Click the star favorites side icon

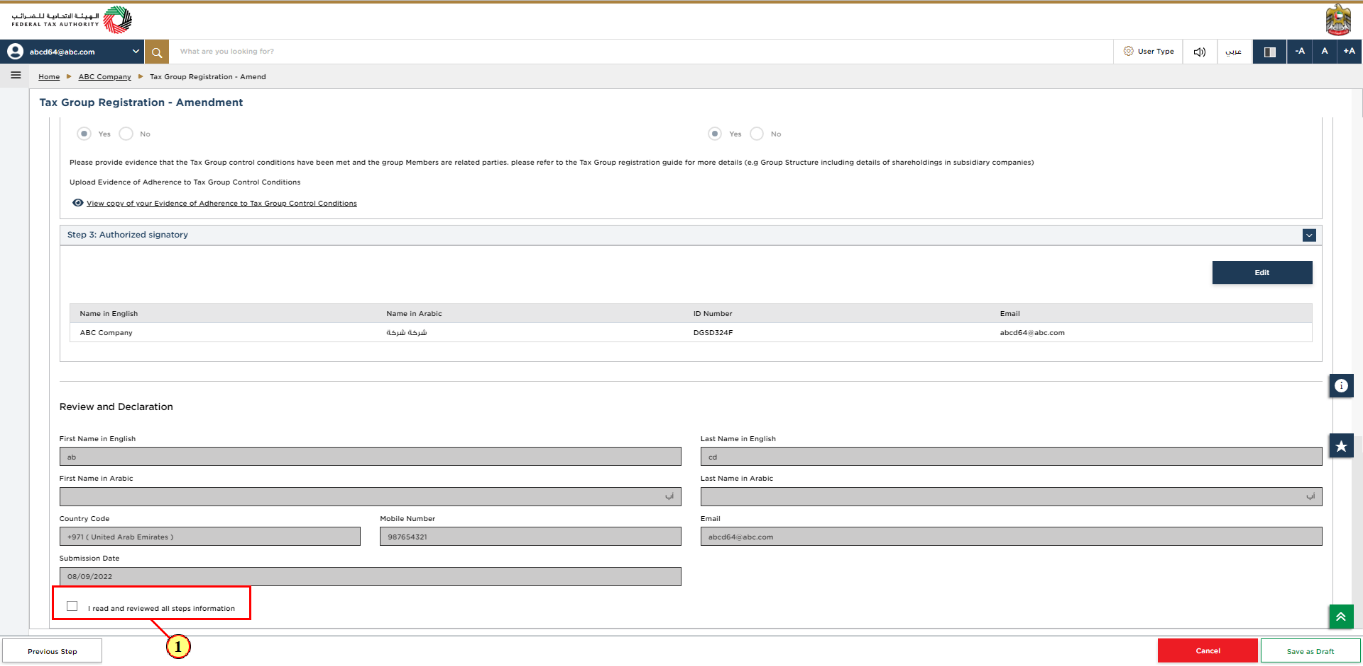coord(1341,446)
